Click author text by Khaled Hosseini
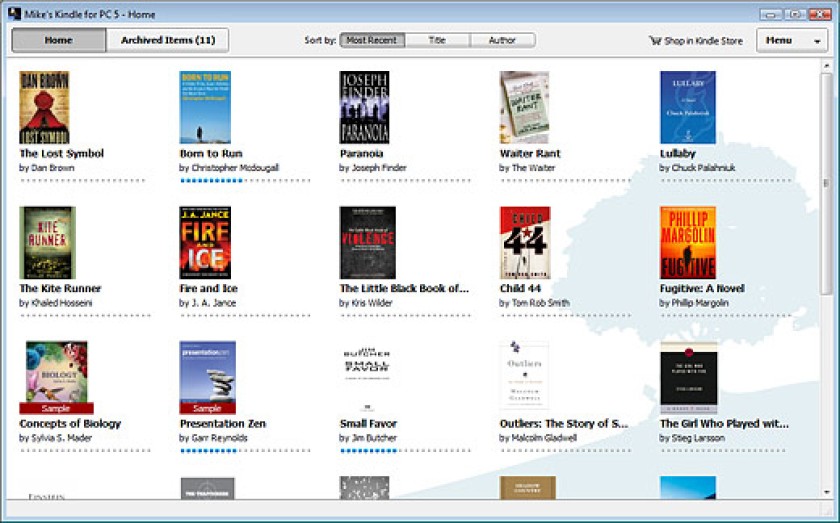840x523 pixels. (56, 303)
